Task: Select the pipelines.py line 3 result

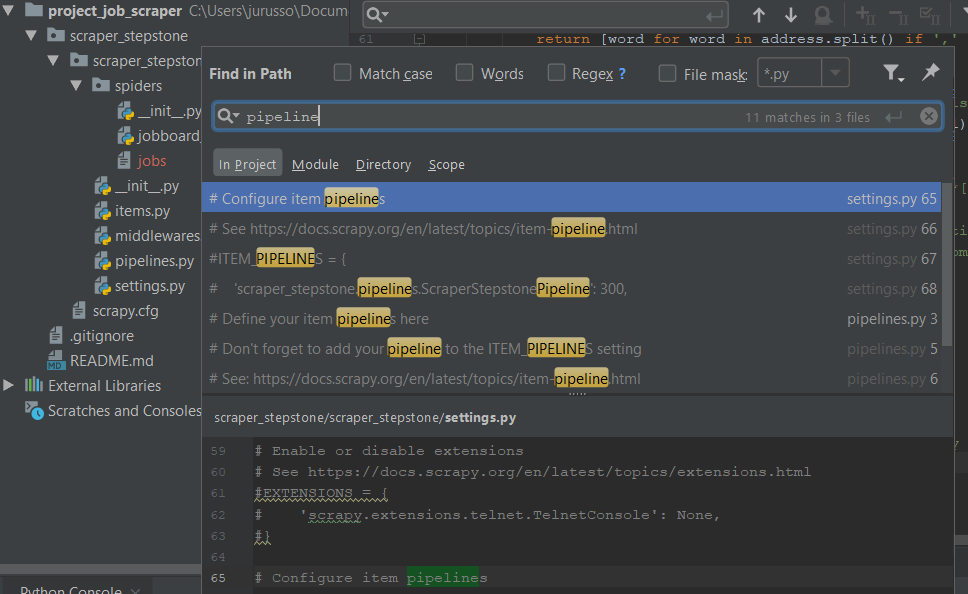Action: [572, 319]
